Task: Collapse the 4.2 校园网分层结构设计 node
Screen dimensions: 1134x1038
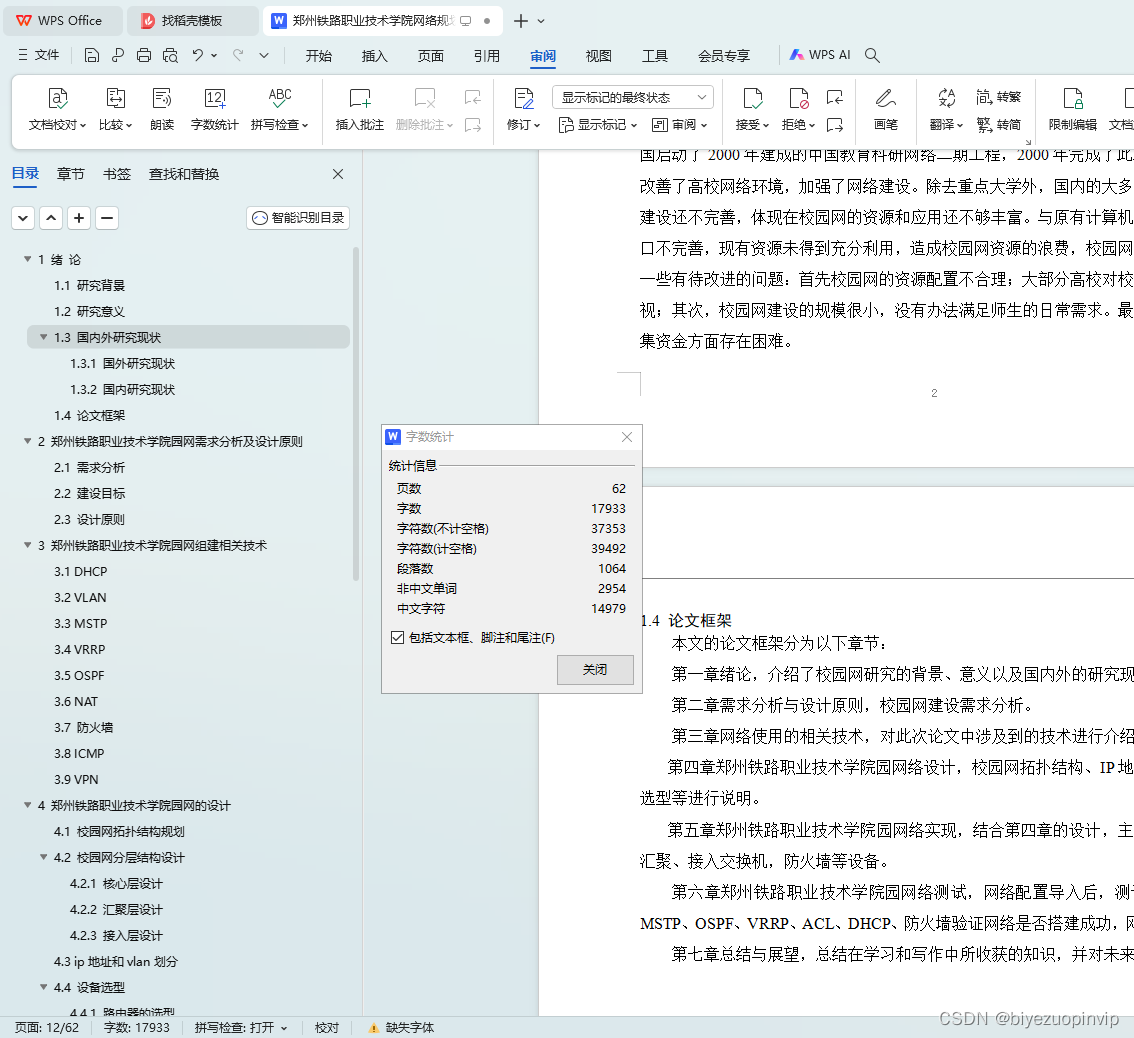Action: tap(43, 857)
